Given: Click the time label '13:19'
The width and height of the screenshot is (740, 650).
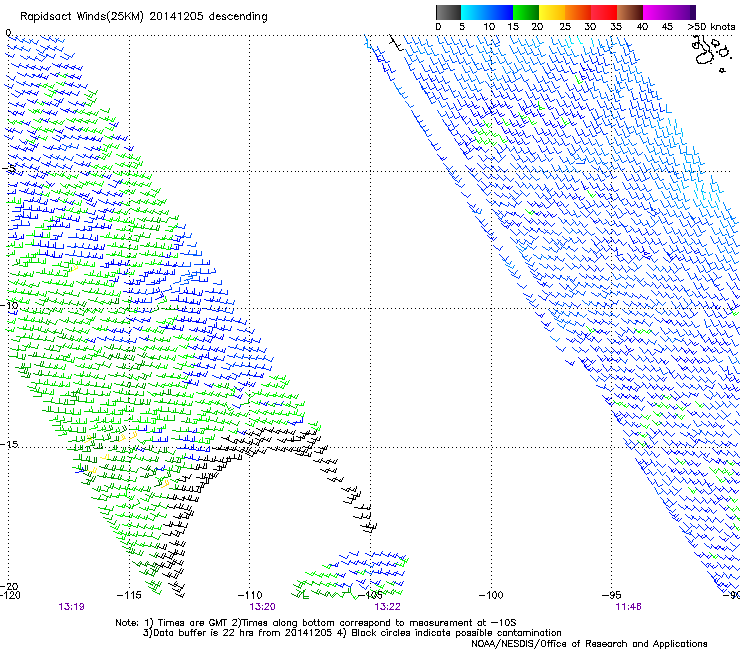Looking at the screenshot, I should point(71,607).
